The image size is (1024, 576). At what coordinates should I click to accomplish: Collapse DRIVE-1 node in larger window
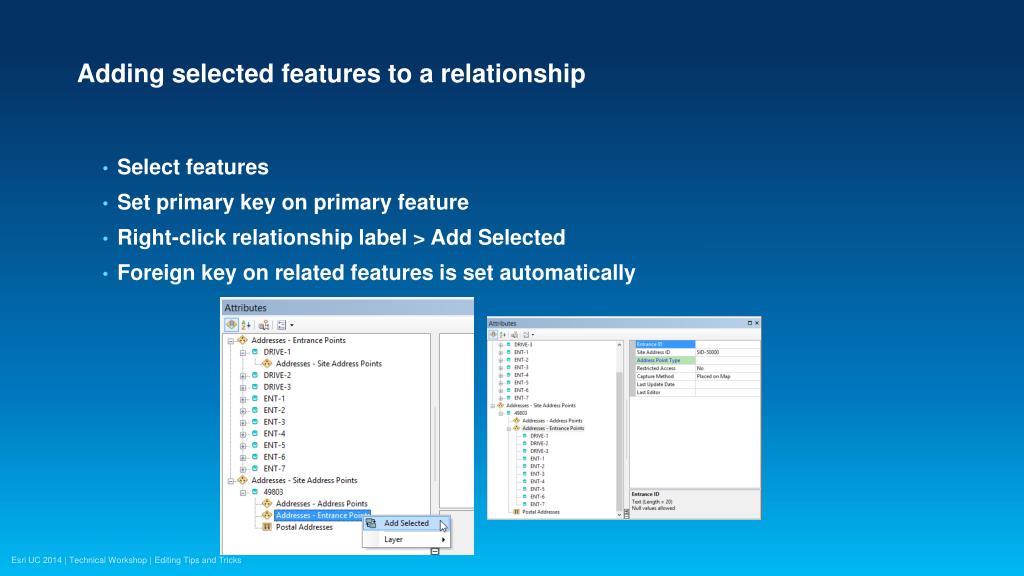coord(243,353)
